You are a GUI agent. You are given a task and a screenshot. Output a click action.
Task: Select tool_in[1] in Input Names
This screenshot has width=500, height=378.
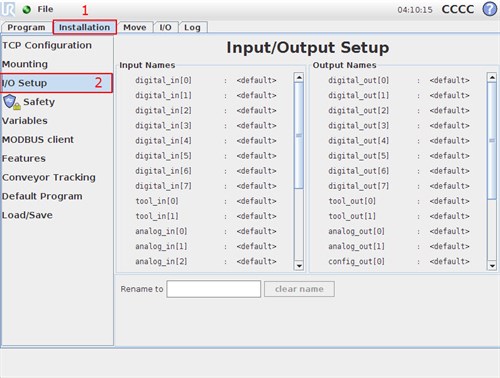[157, 216]
